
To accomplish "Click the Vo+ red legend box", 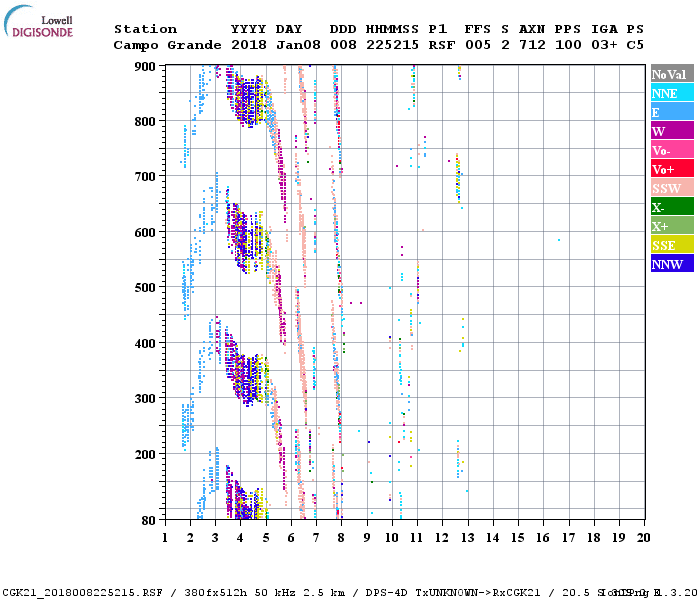I will pyautogui.click(x=672, y=168).
